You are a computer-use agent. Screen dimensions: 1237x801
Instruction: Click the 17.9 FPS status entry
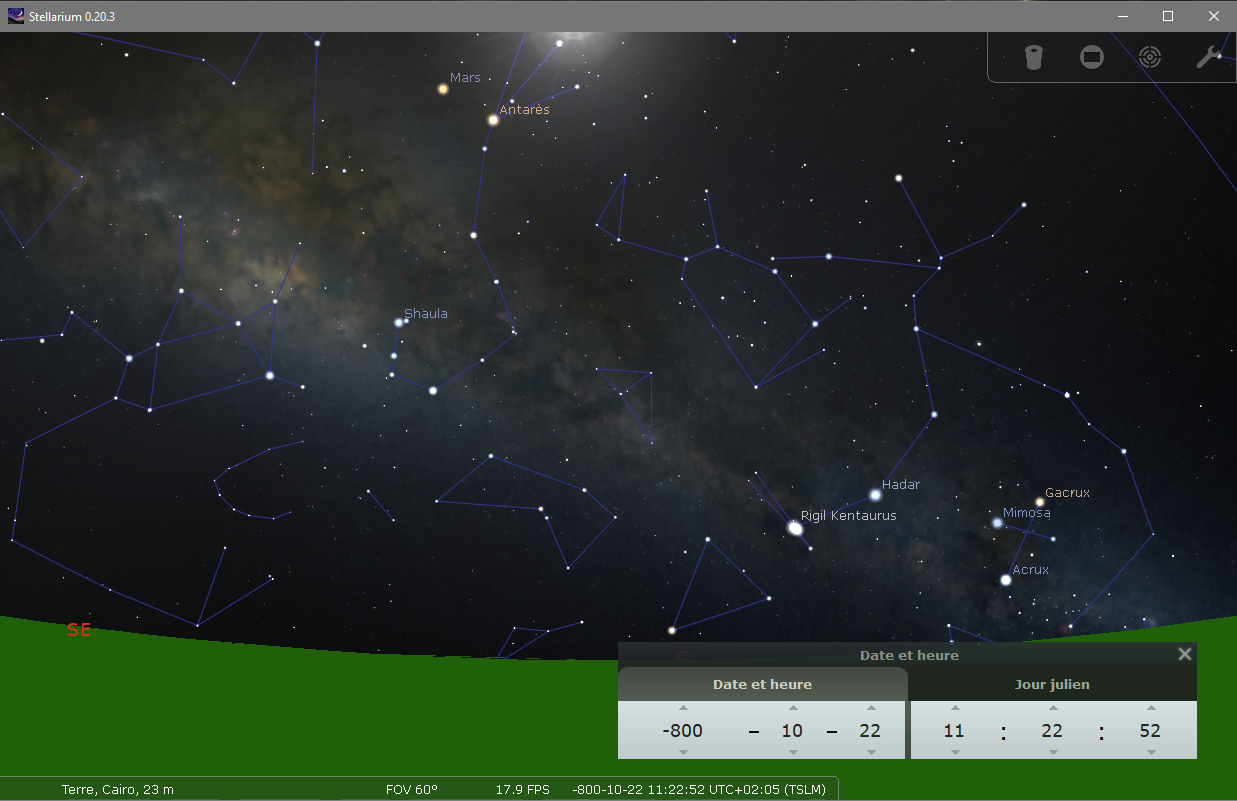[523, 790]
